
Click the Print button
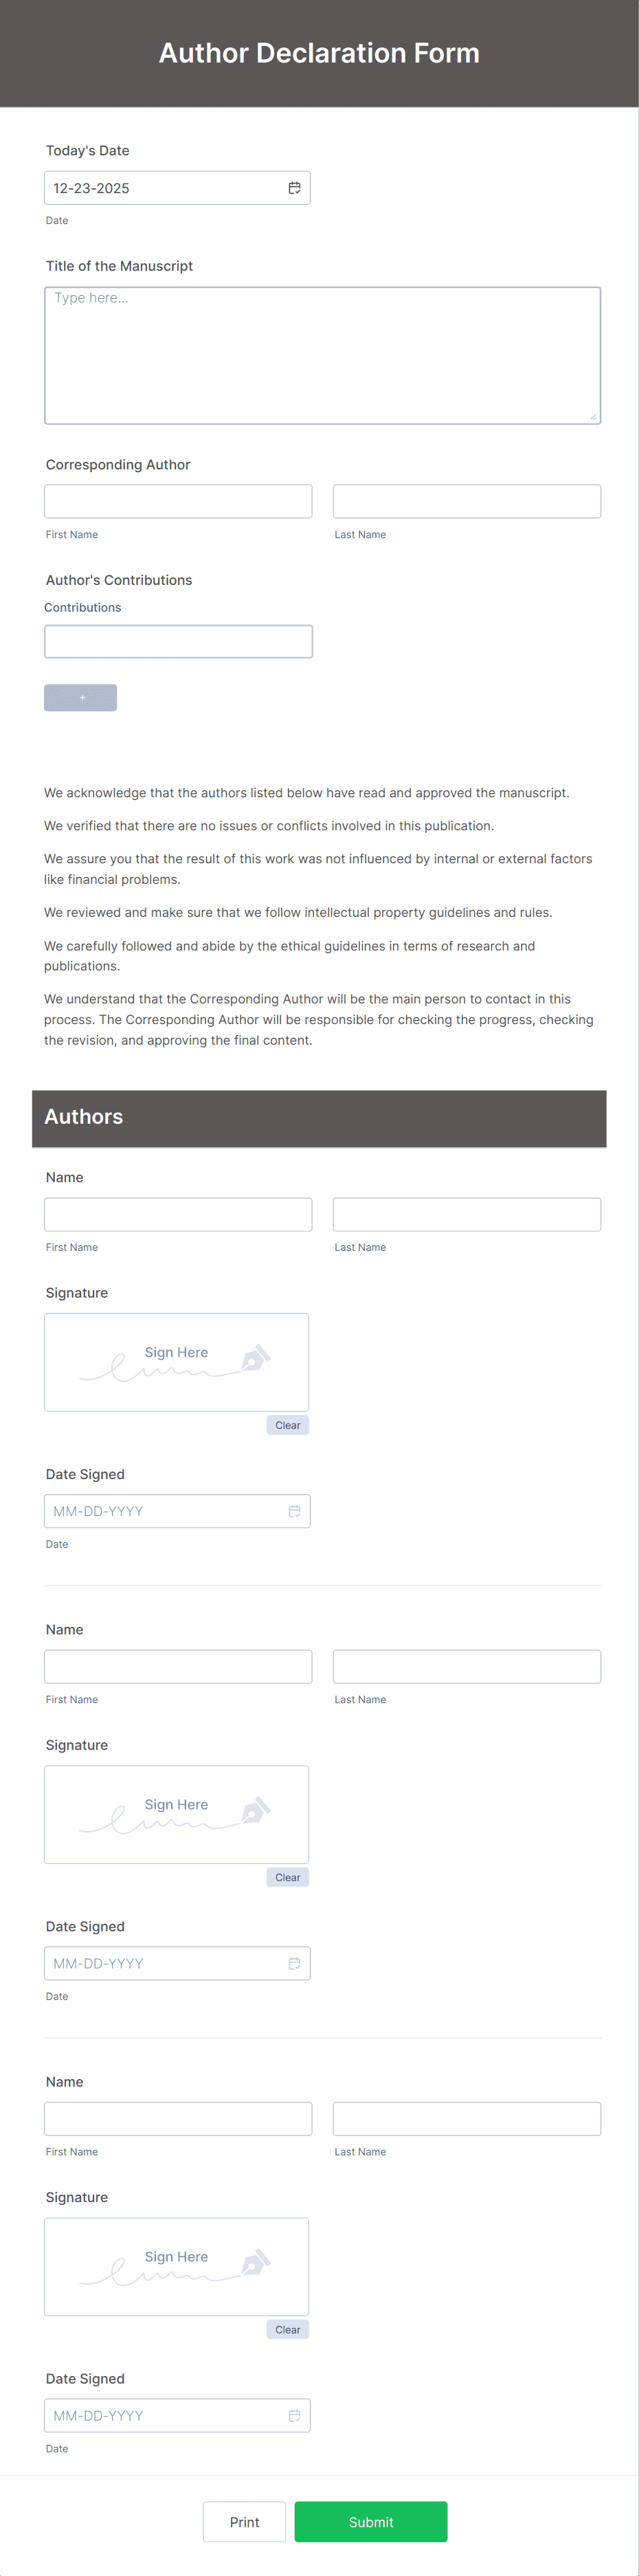click(x=244, y=2521)
